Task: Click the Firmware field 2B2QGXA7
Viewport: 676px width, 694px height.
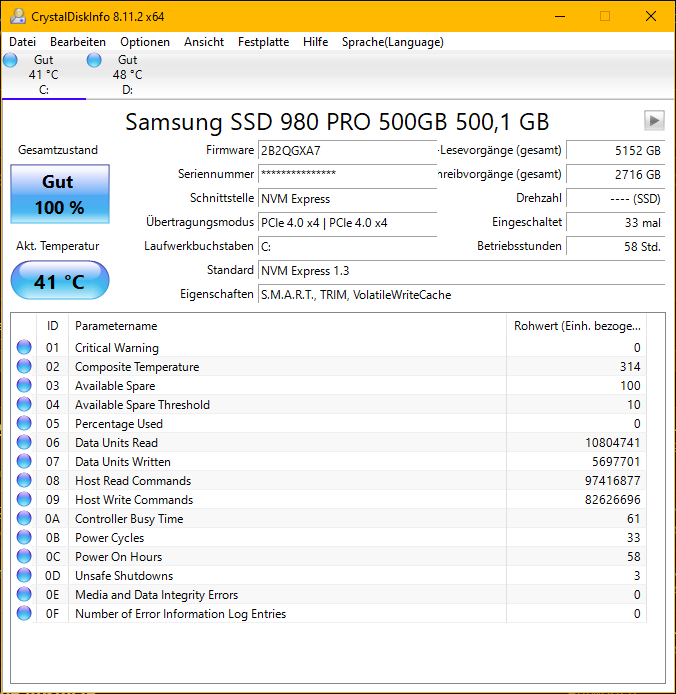Action: [348, 150]
